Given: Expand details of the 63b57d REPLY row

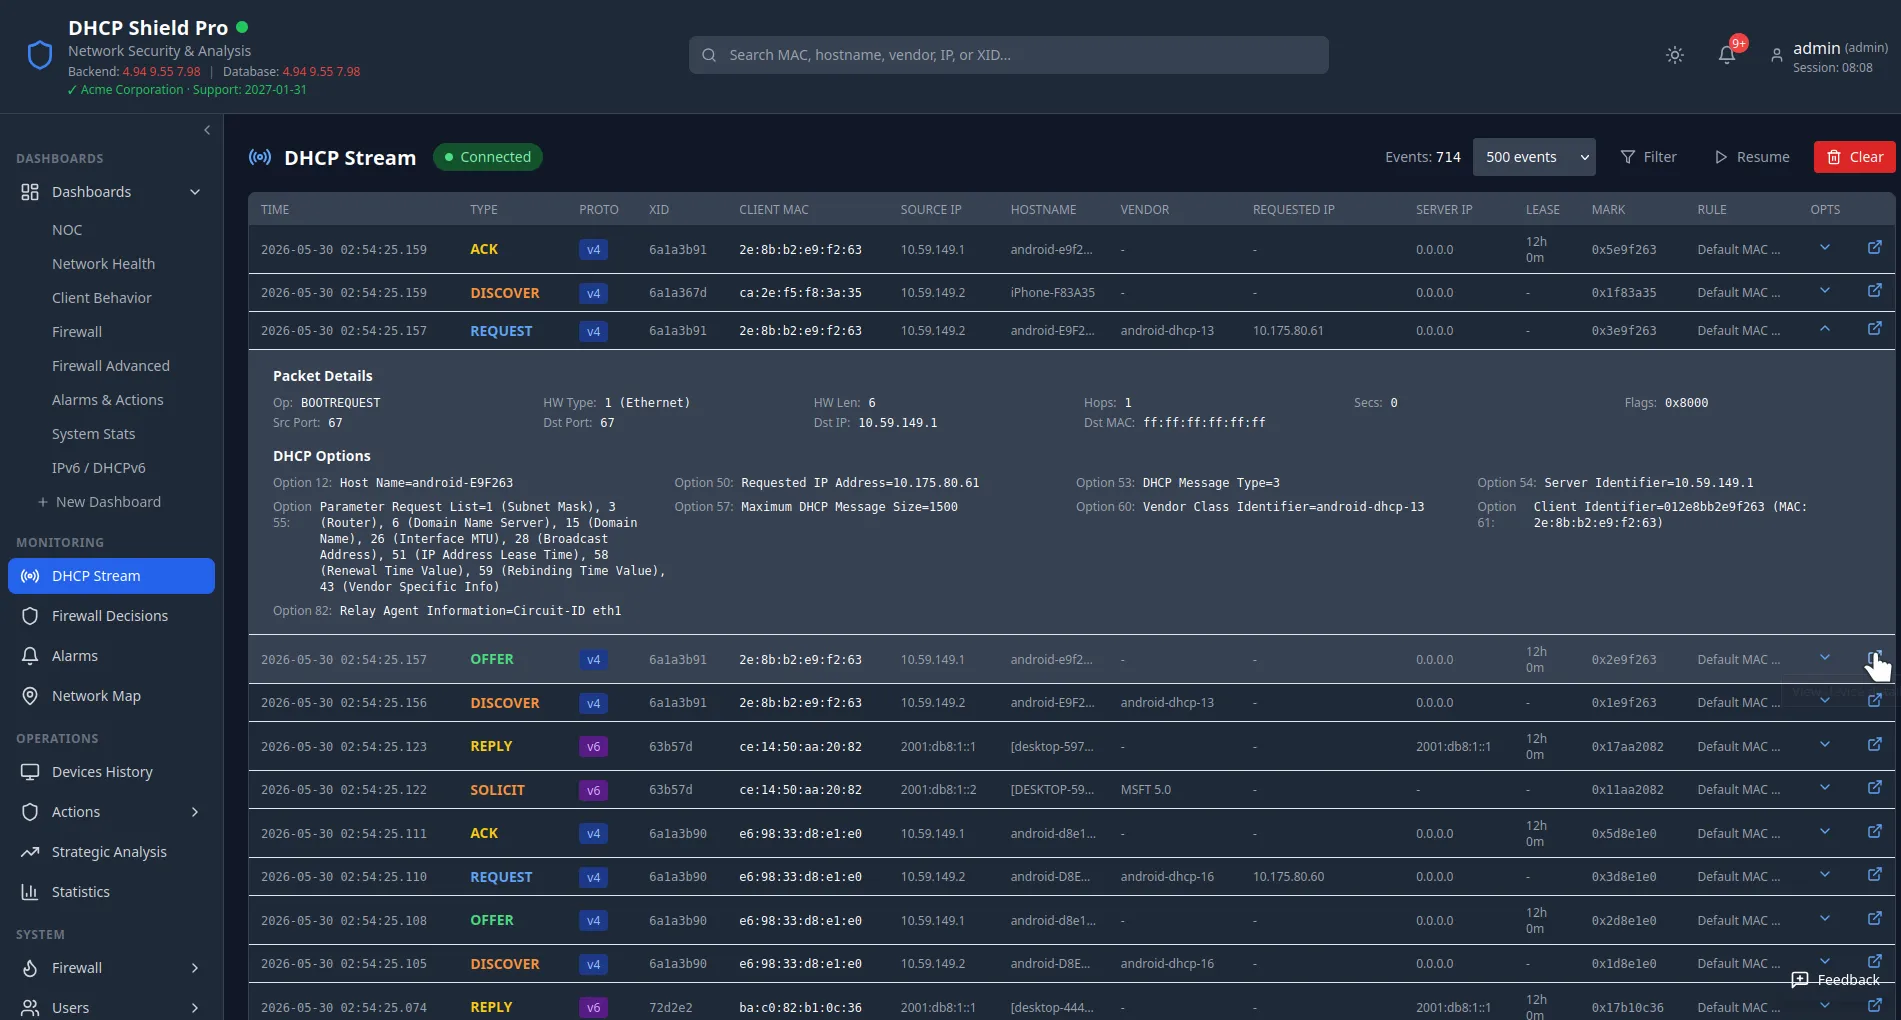Looking at the screenshot, I should pyautogui.click(x=1825, y=745).
